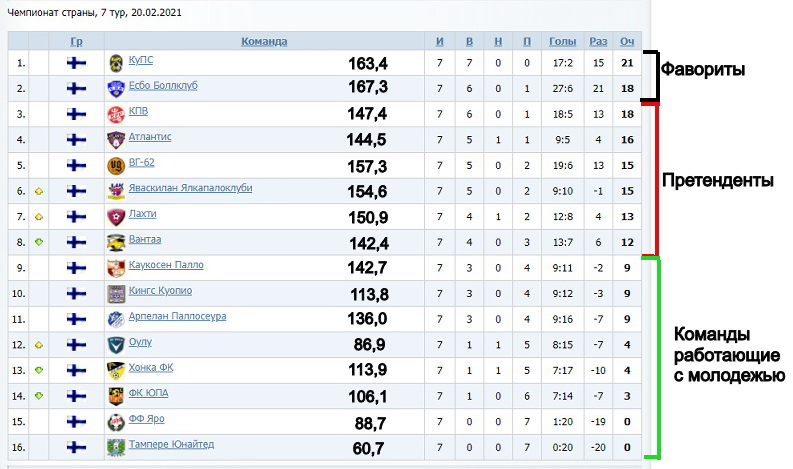Click the Хонка ФК club logo

point(116,369)
